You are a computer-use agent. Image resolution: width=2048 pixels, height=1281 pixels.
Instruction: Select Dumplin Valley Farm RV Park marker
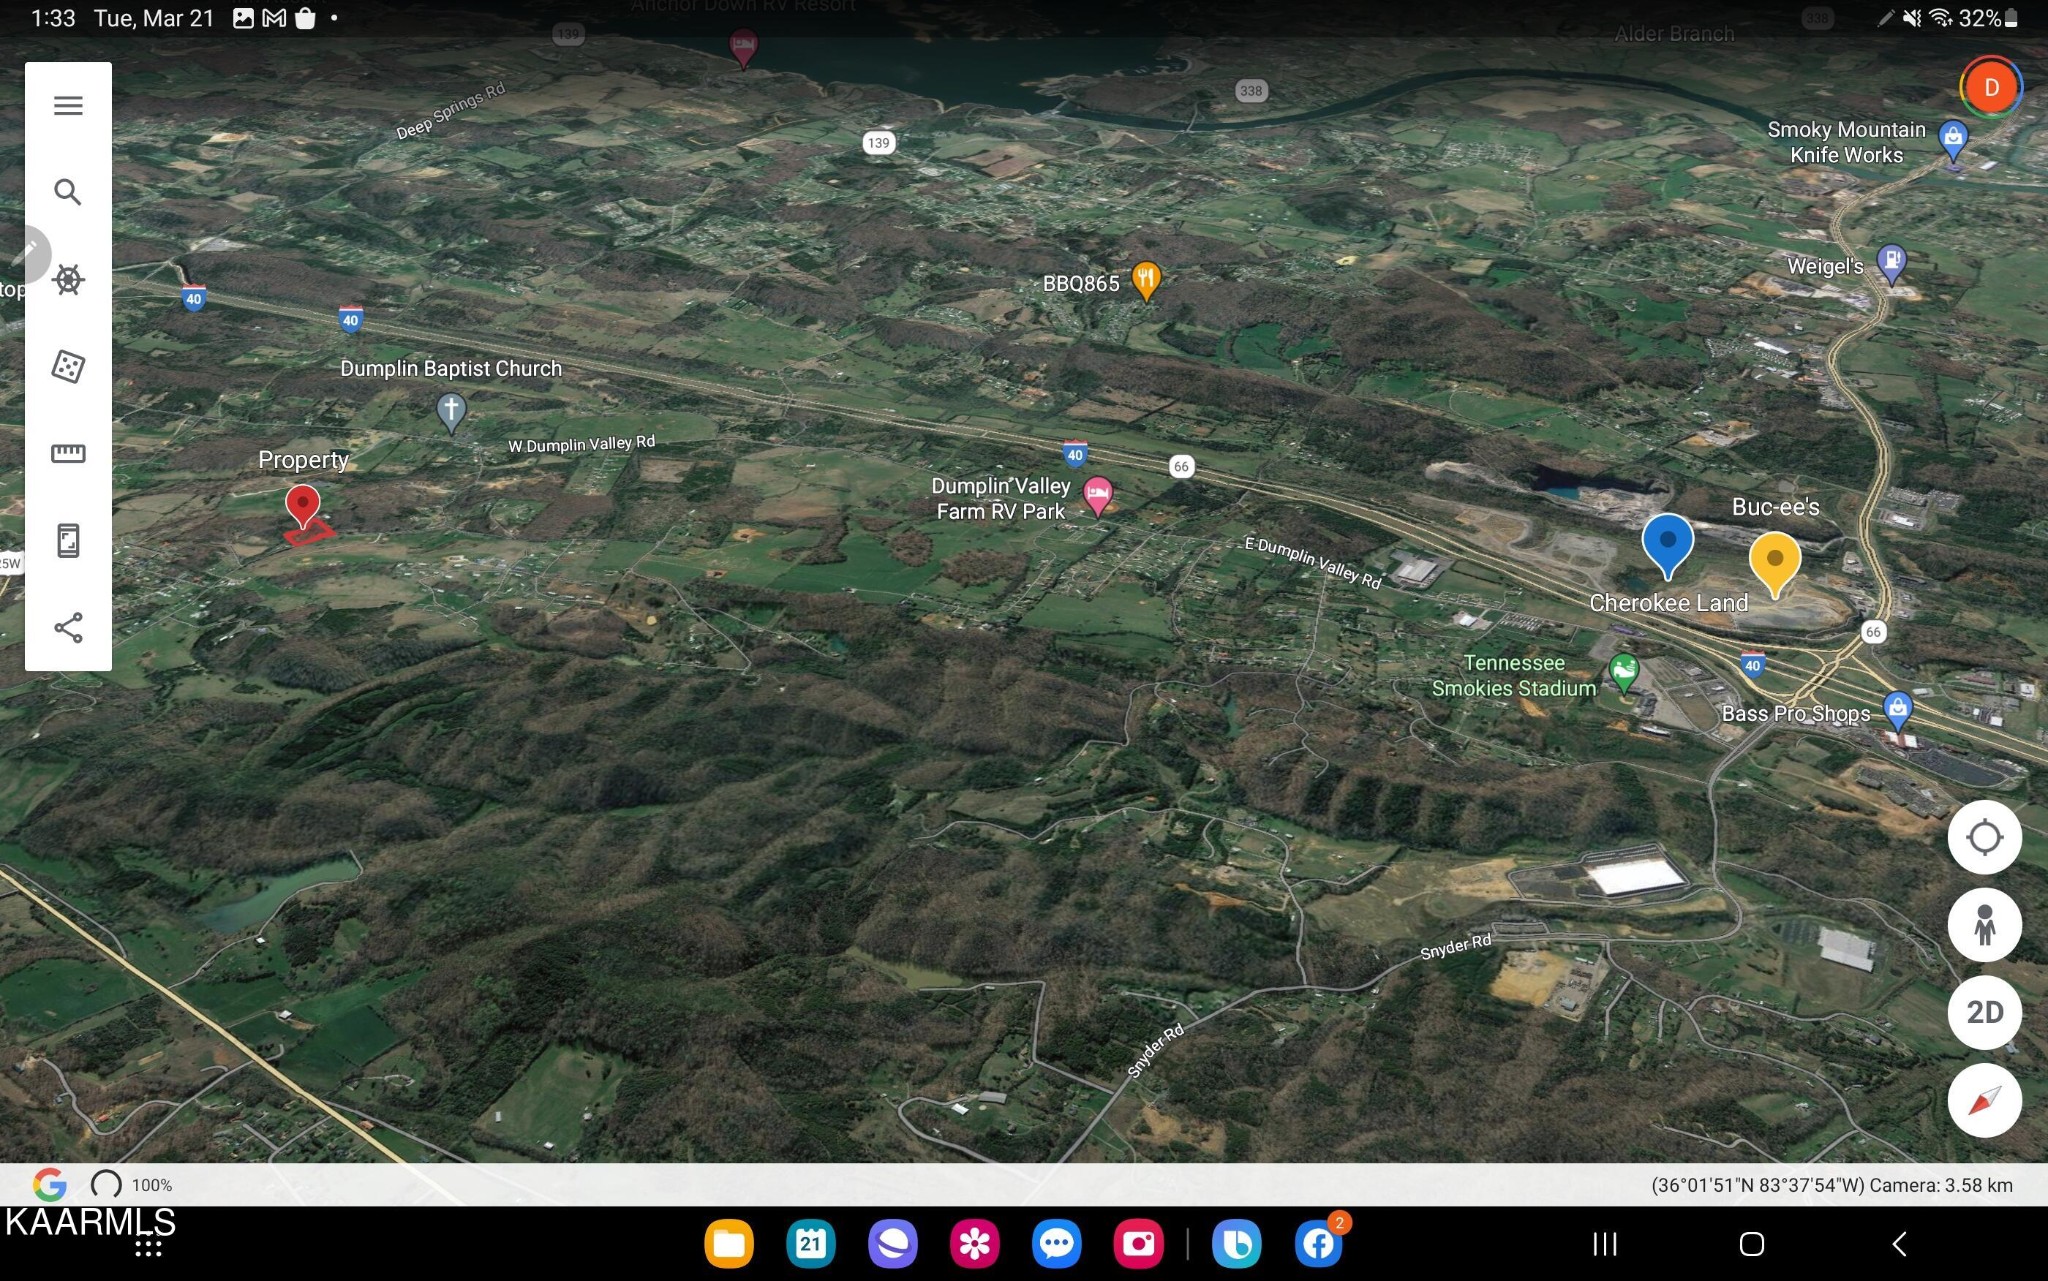point(1098,495)
